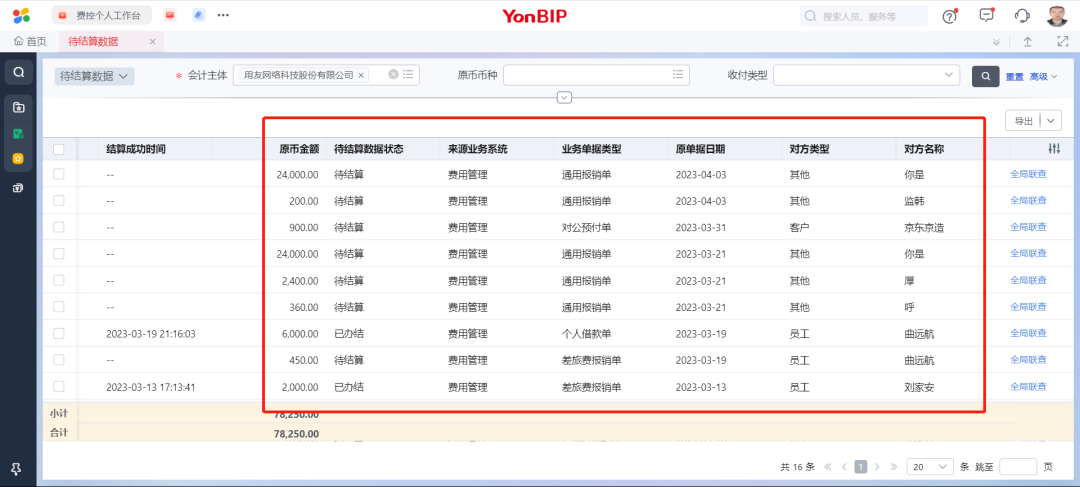Open the messages chat icon
This screenshot has width=1080, height=487.
click(986, 15)
